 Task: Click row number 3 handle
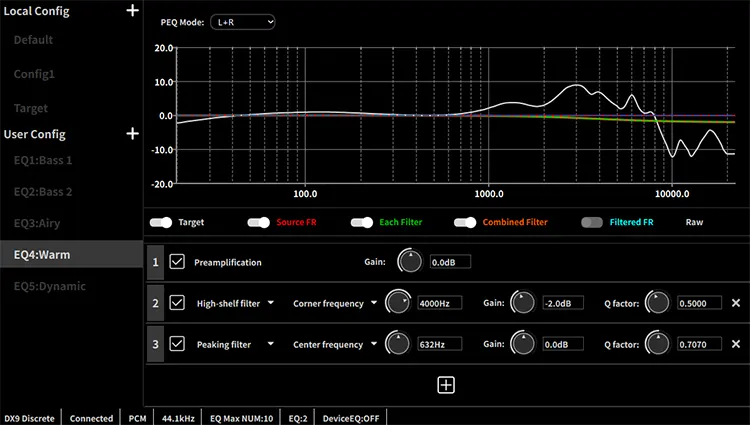[155, 344]
